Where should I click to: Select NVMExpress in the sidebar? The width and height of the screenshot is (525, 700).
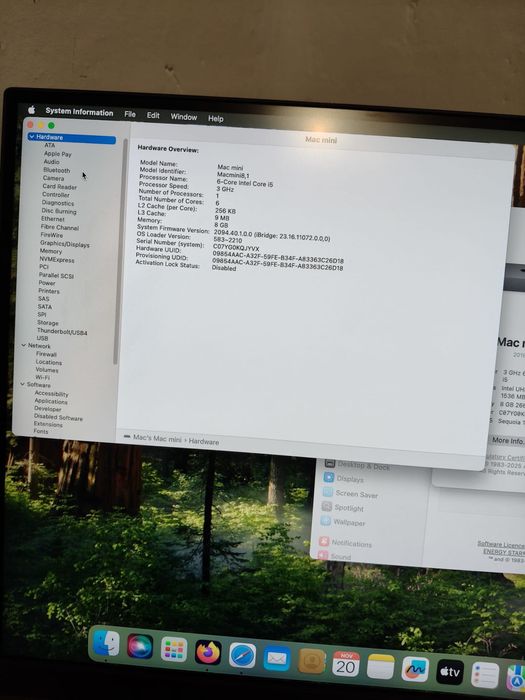tap(57, 260)
